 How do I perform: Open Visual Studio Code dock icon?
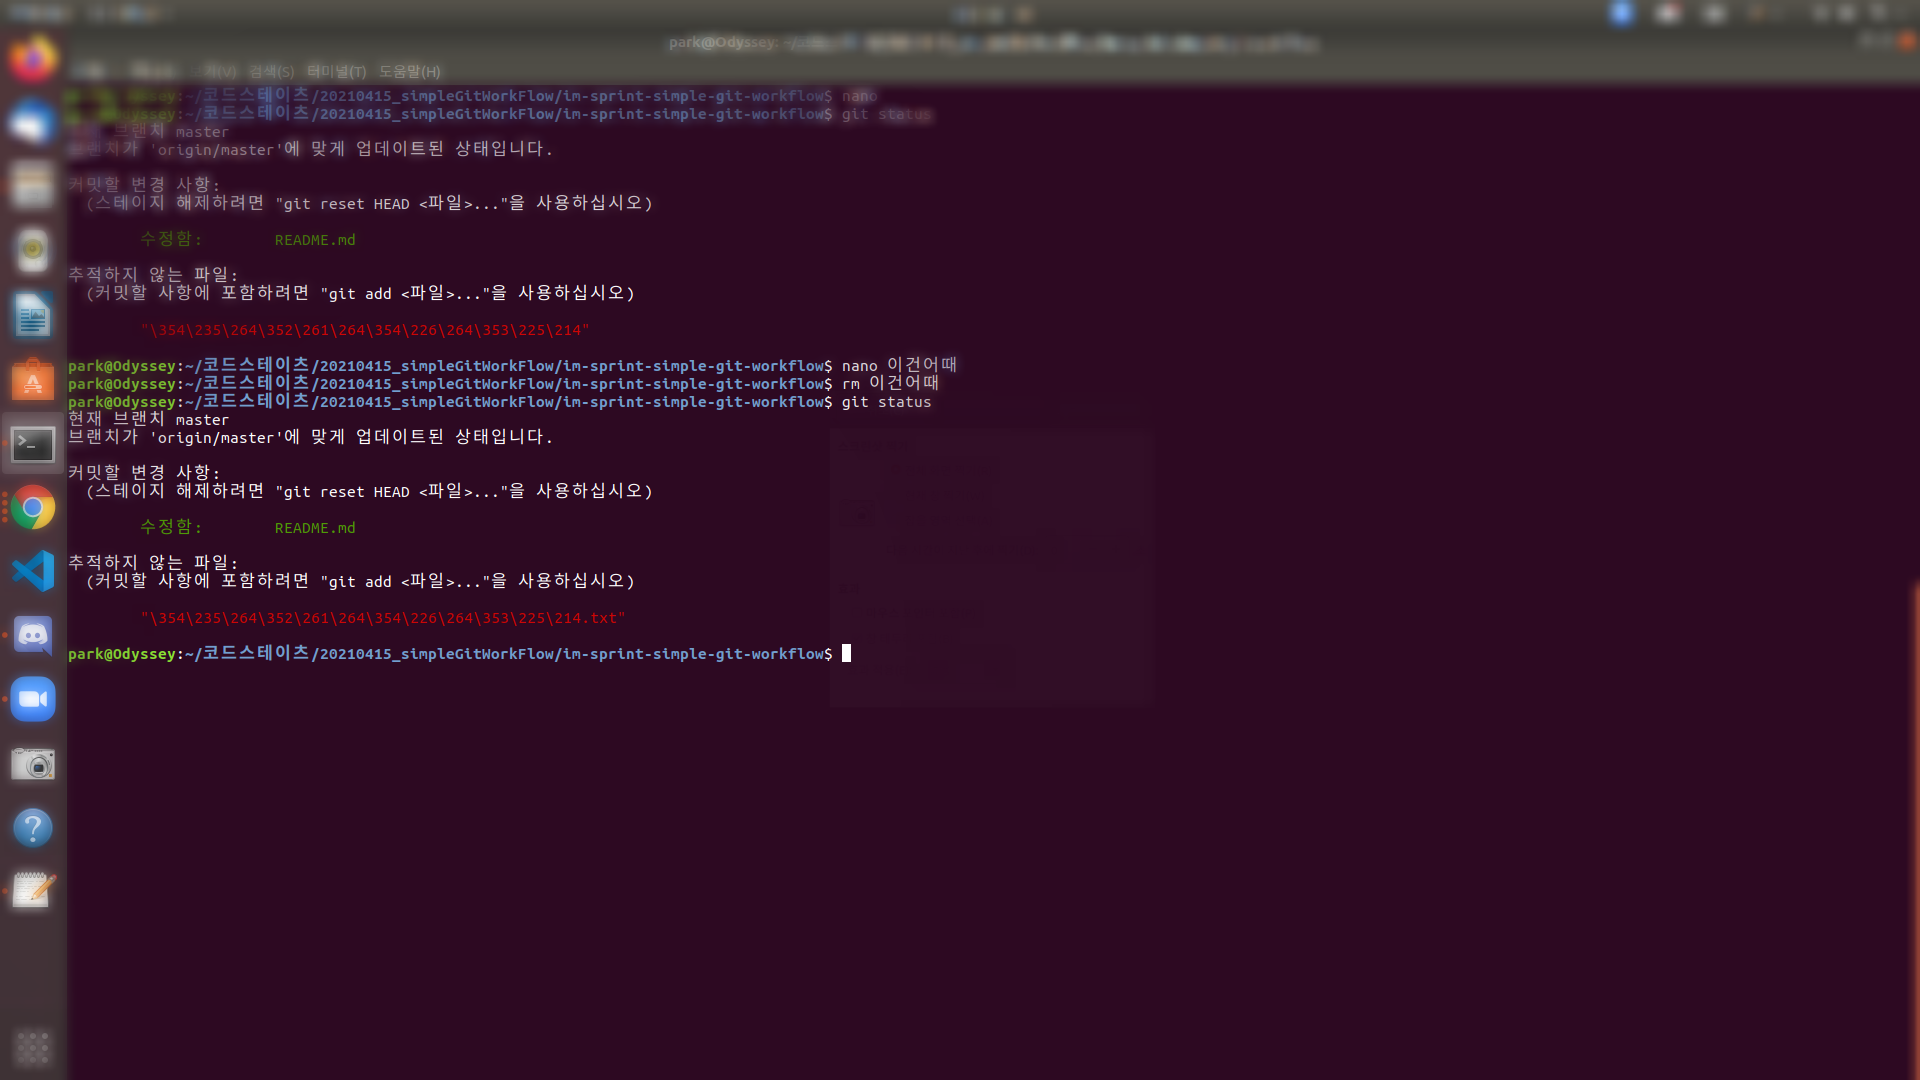pyautogui.click(x=33, y=571)
